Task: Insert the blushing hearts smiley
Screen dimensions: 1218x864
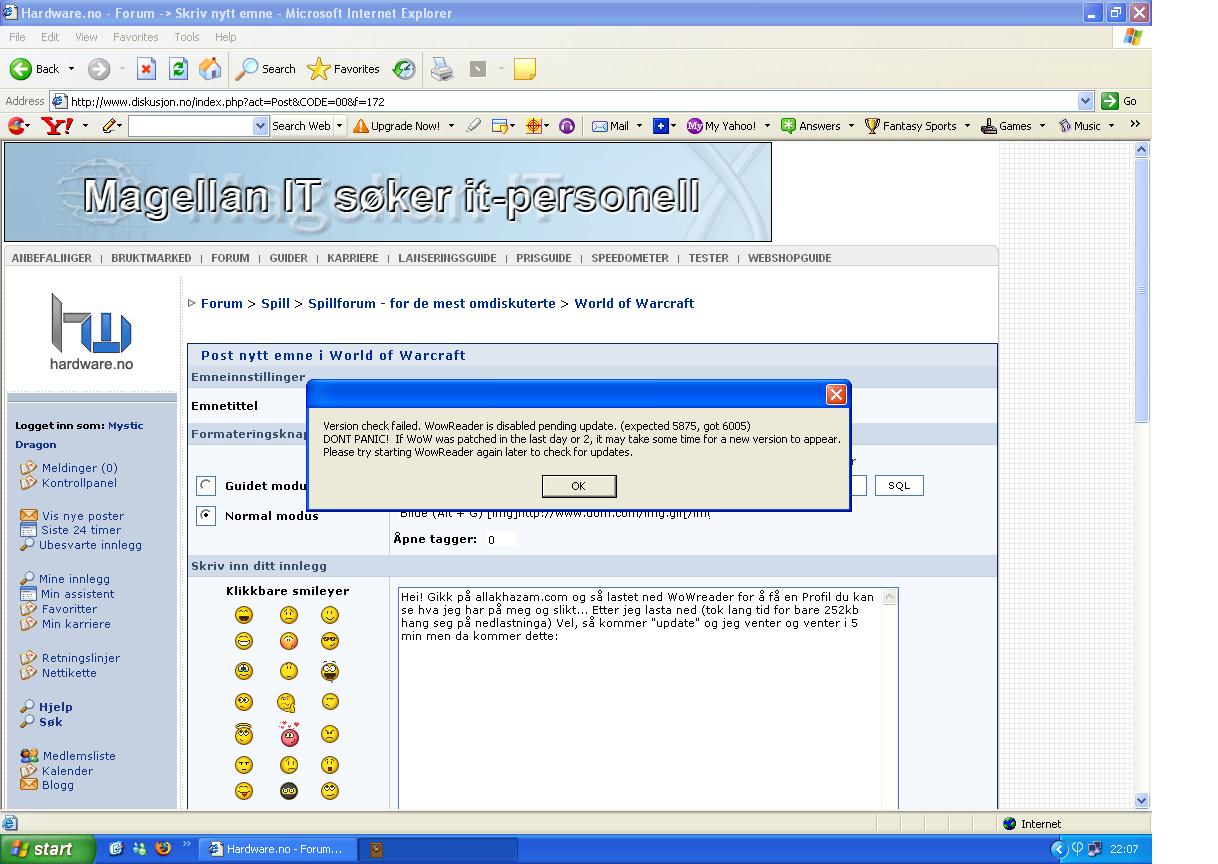Action: (289, 734)
